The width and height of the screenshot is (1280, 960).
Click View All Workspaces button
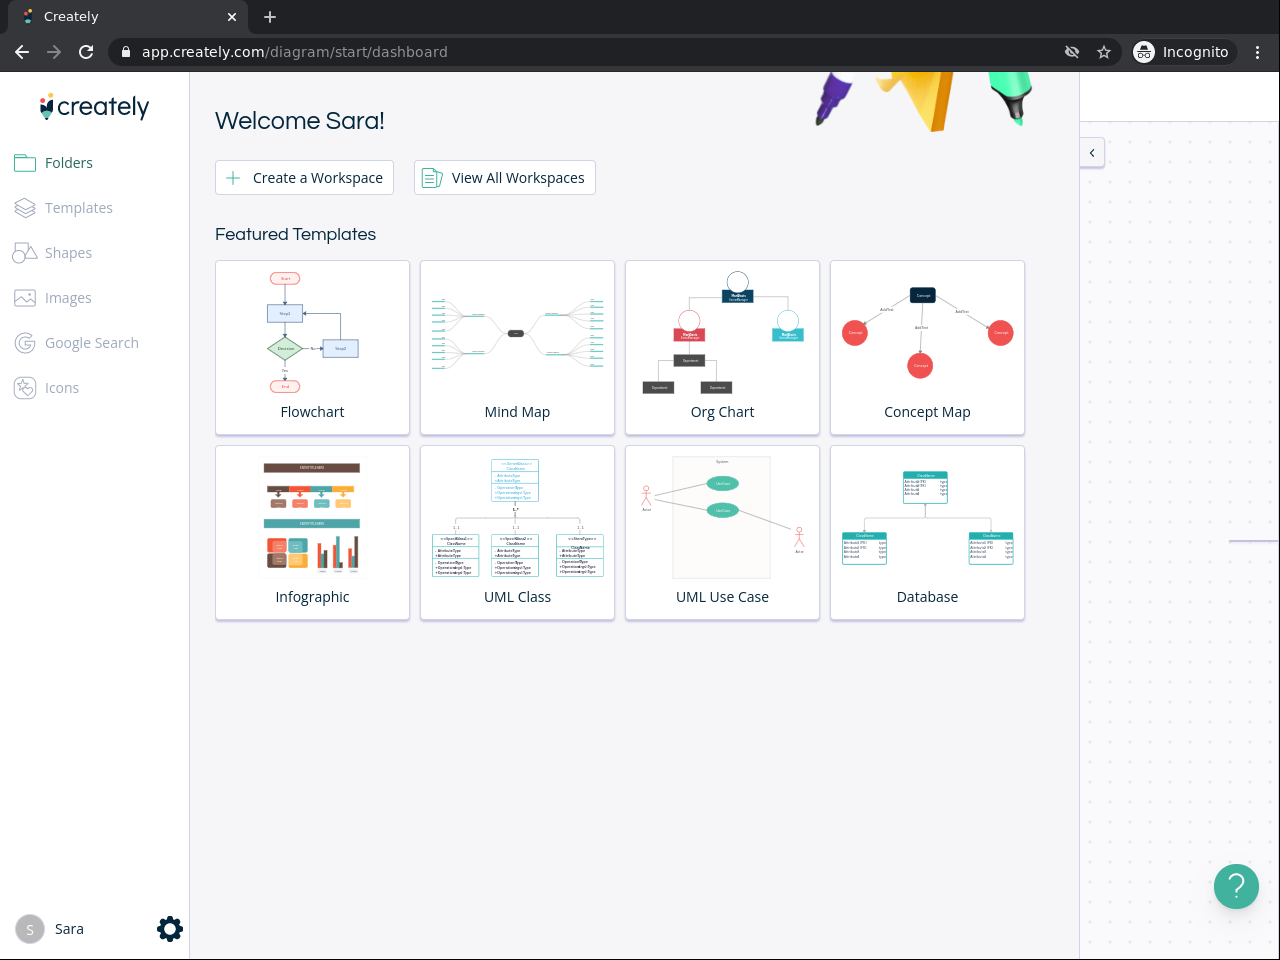tap(505, 178)
